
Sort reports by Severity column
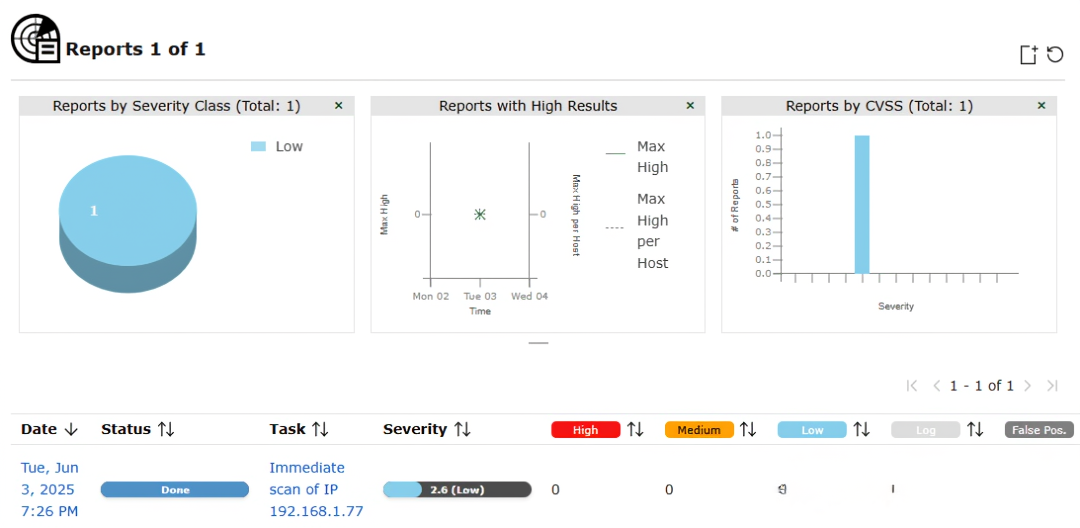(426, 429)
